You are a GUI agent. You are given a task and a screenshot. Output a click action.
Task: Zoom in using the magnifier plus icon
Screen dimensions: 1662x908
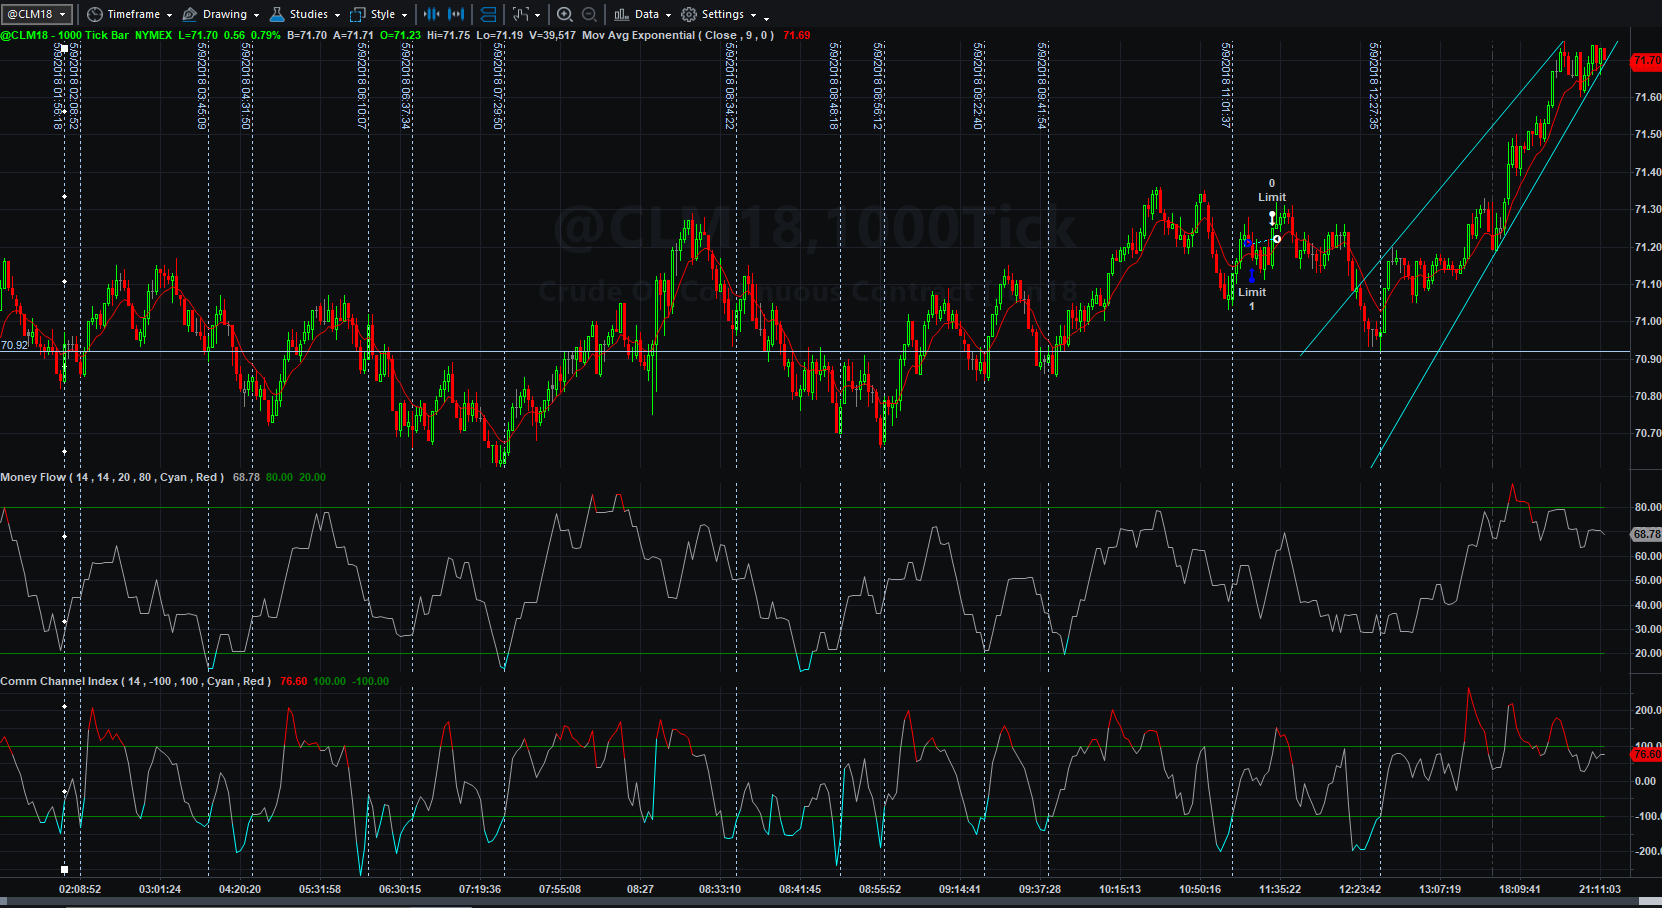(565, 14)
